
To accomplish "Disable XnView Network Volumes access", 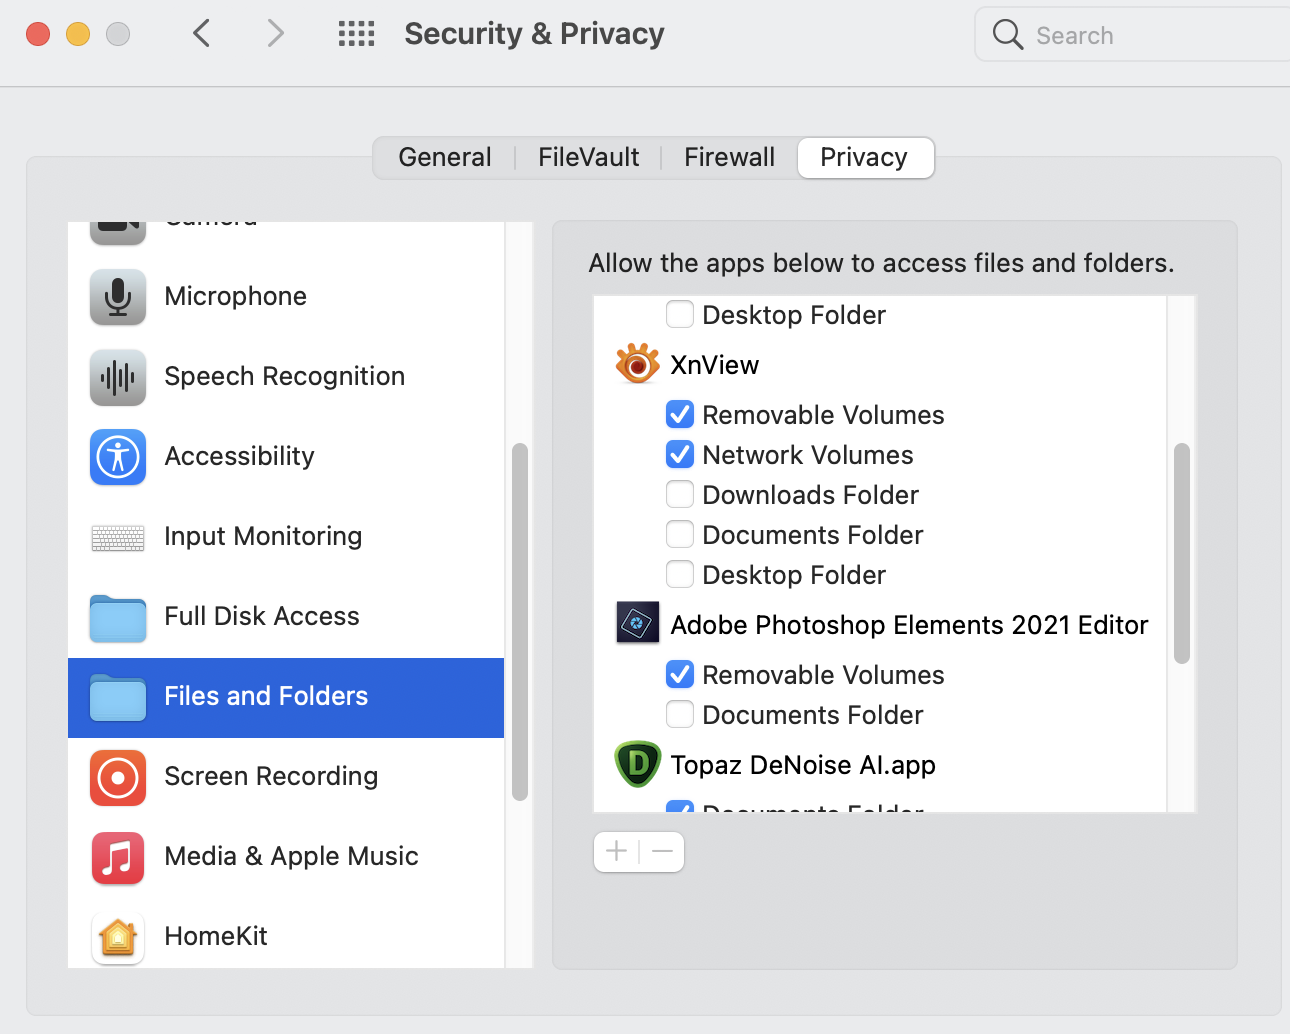I will [x=680, y=454].
